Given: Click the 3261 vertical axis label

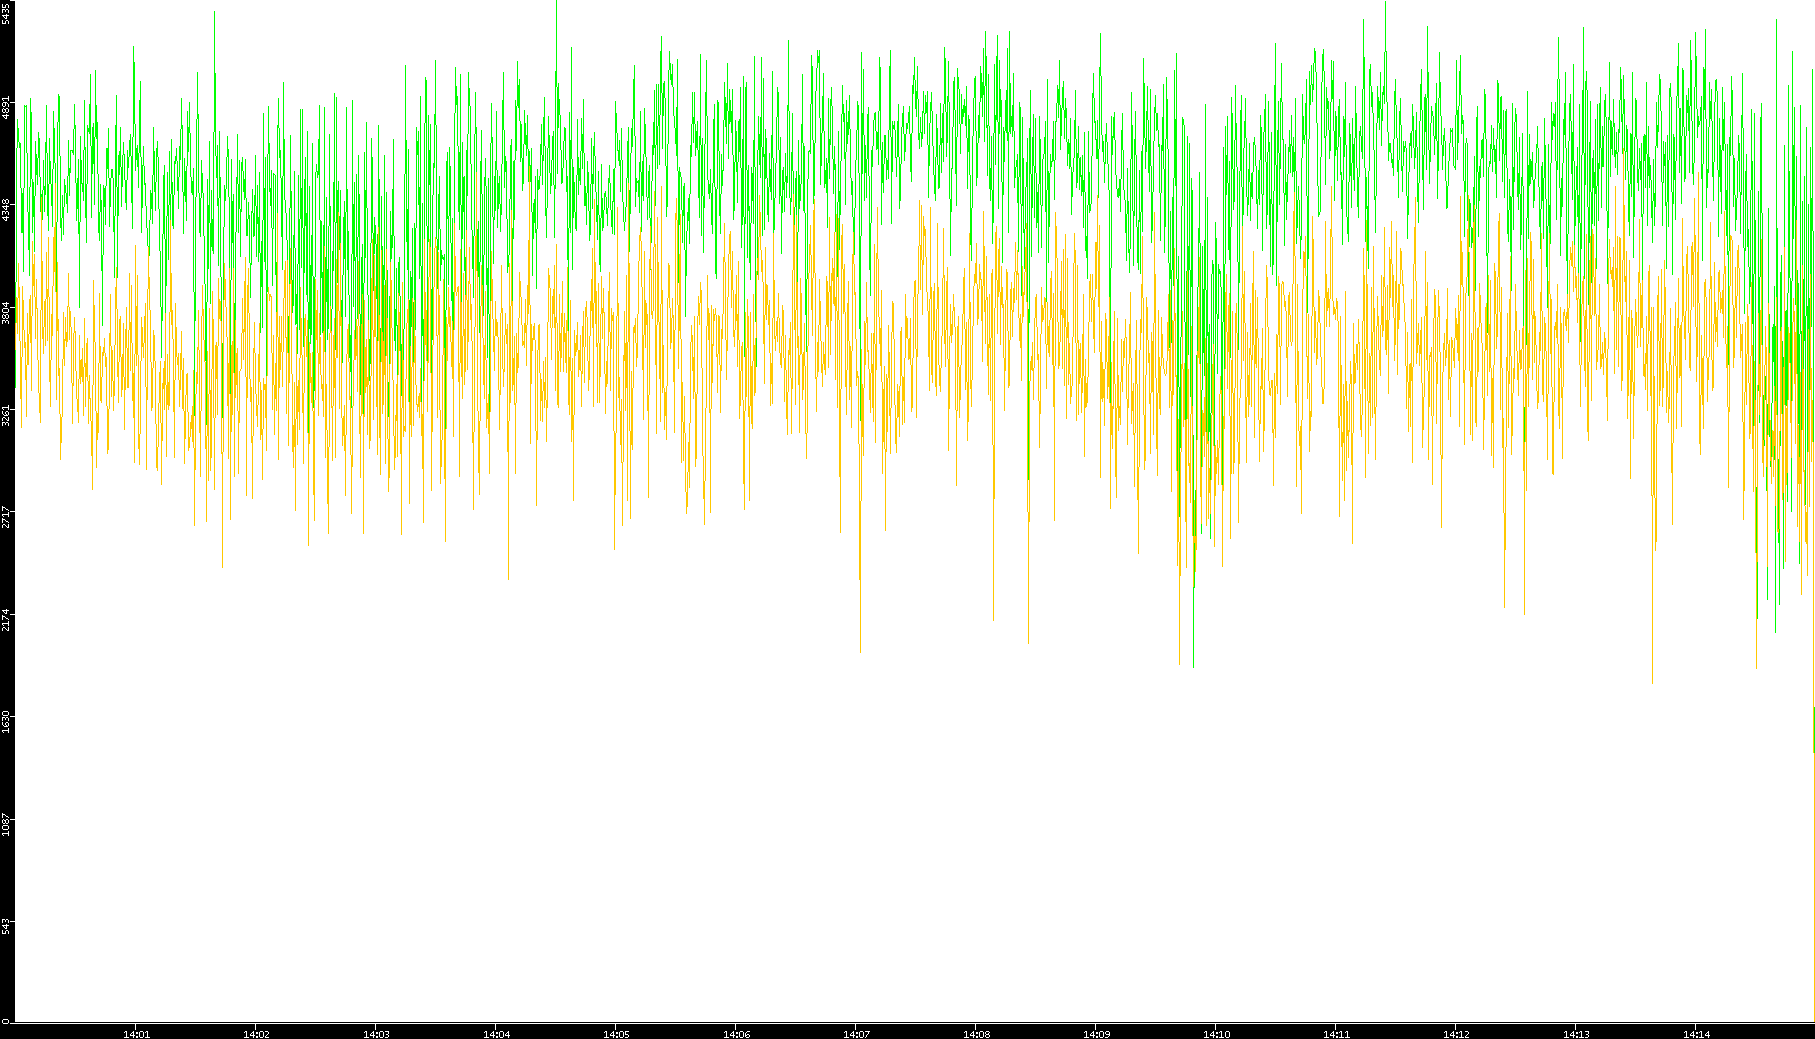Looking at the screenshot, I should pos(7,414).
